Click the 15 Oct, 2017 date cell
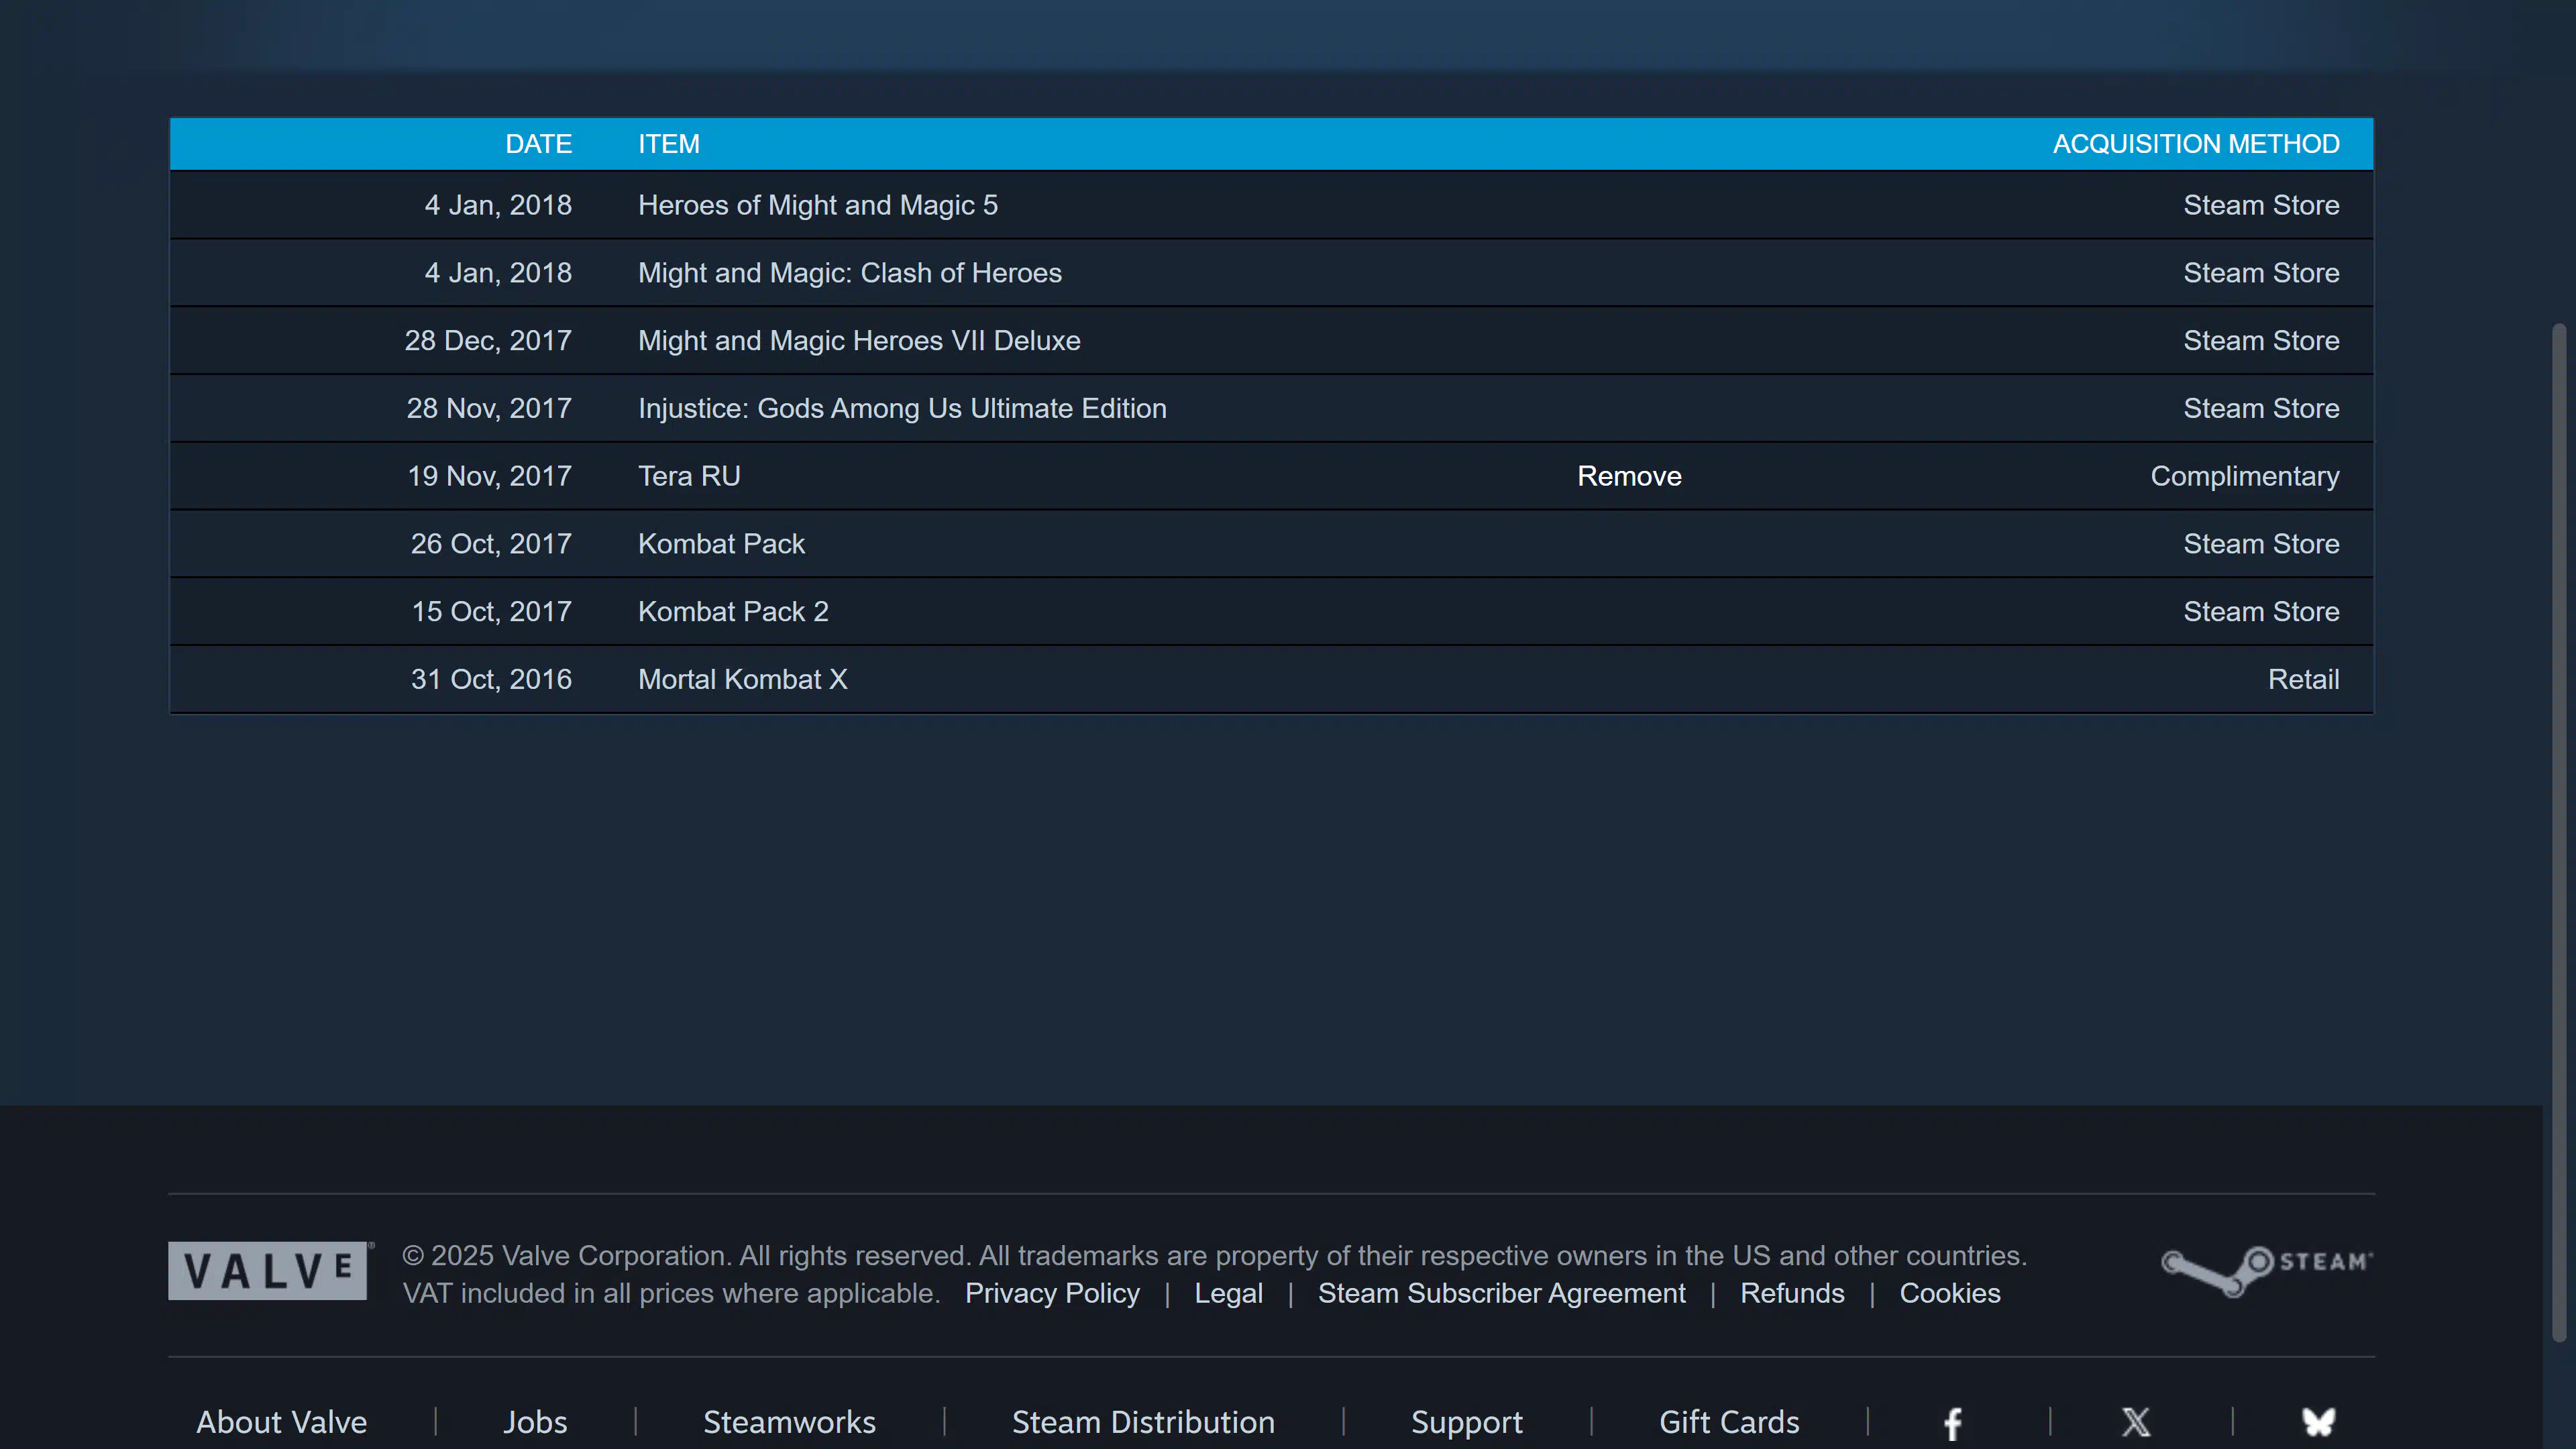 click(x=492, y=612)
